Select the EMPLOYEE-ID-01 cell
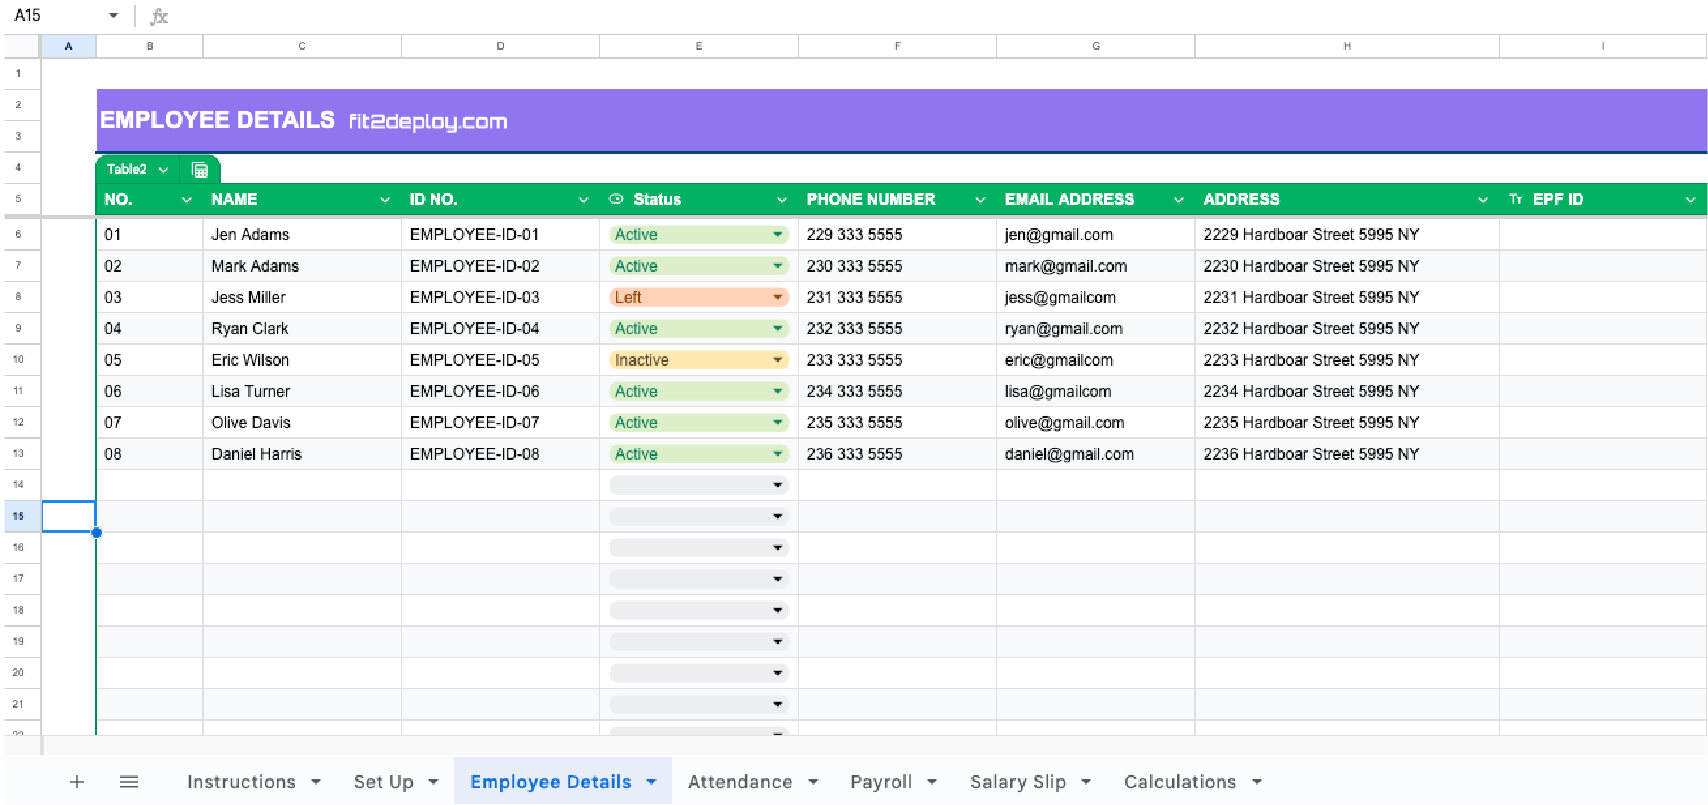This screenshot has height=805, width=1708. tap(500, 235)
